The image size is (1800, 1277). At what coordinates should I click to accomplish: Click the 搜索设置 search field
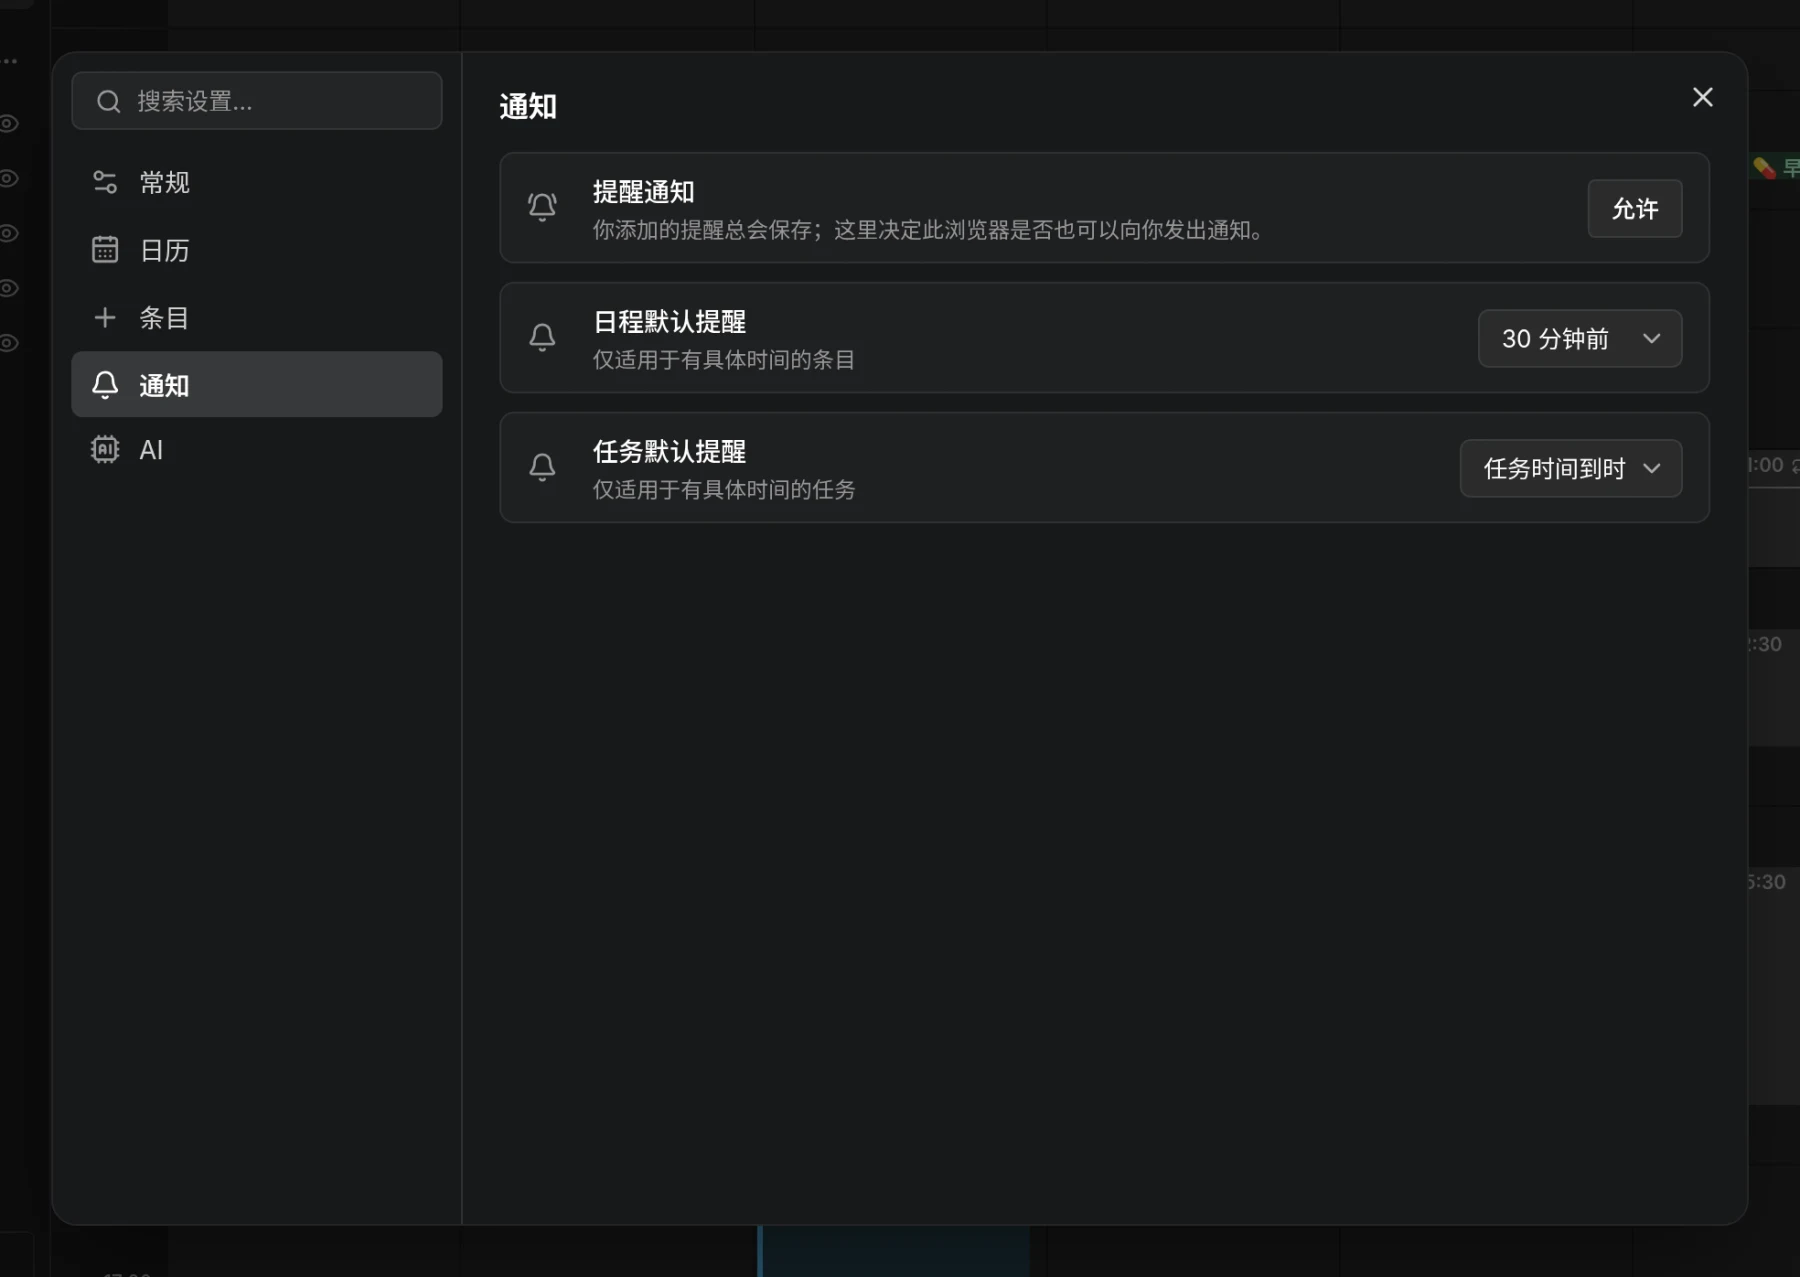pos(256,101)
